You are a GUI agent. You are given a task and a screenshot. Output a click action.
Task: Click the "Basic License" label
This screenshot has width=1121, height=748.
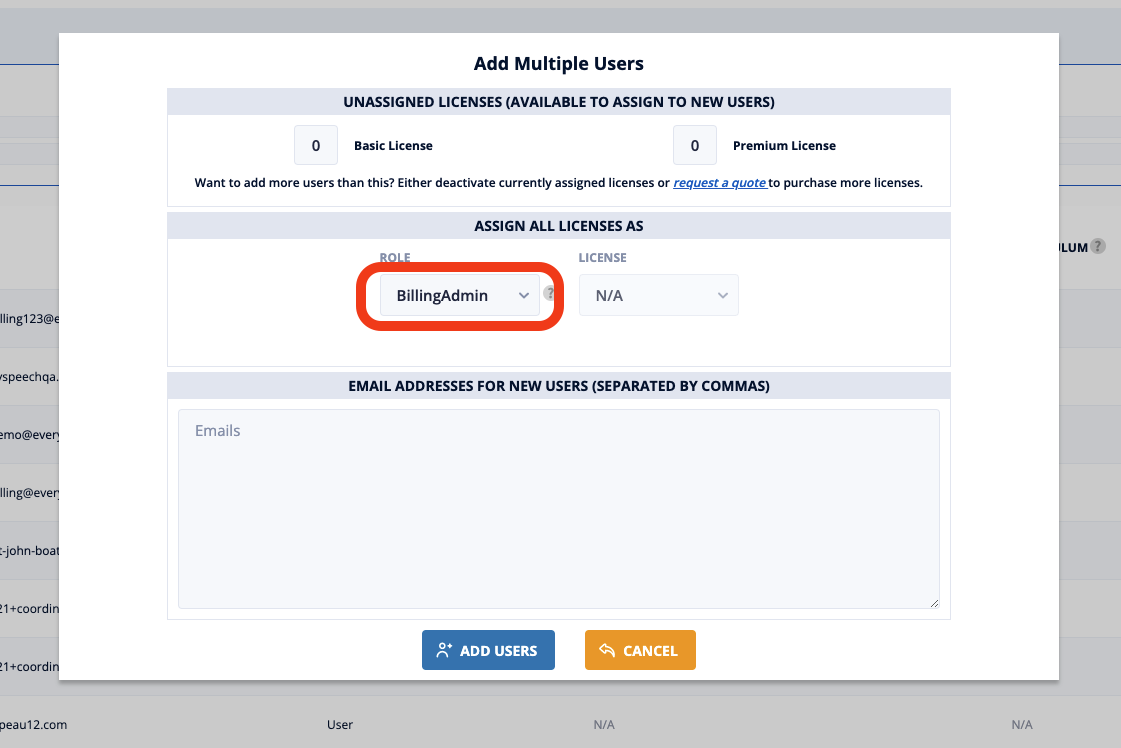[393, 146]
